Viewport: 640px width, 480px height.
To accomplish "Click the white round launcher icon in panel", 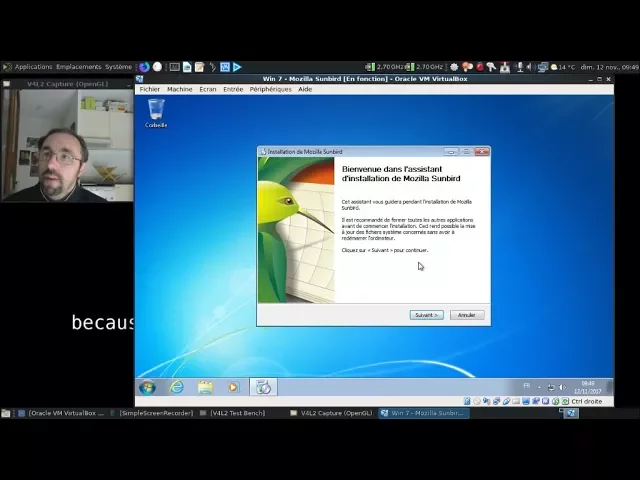I will (x=157, y=67).
